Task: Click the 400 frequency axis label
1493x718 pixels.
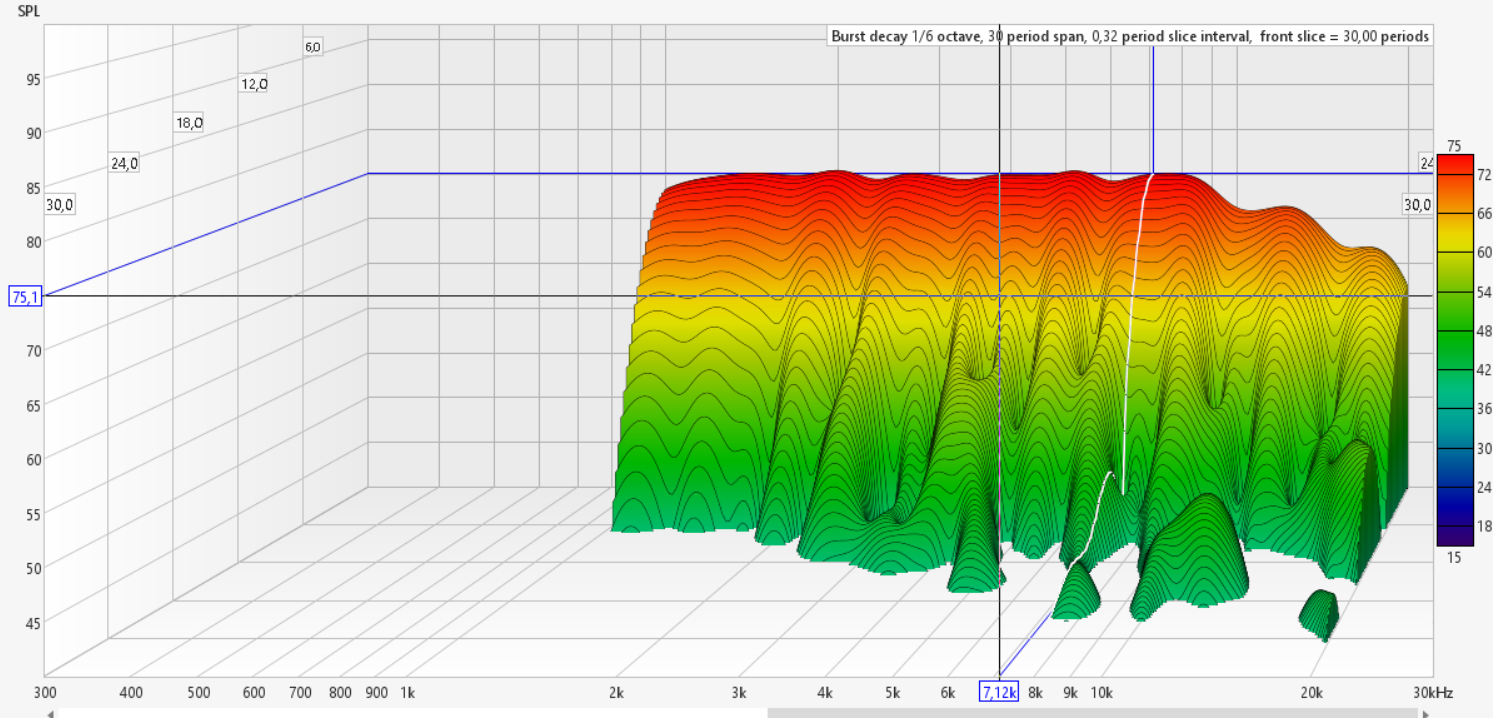Action: (x=132, y=692)
